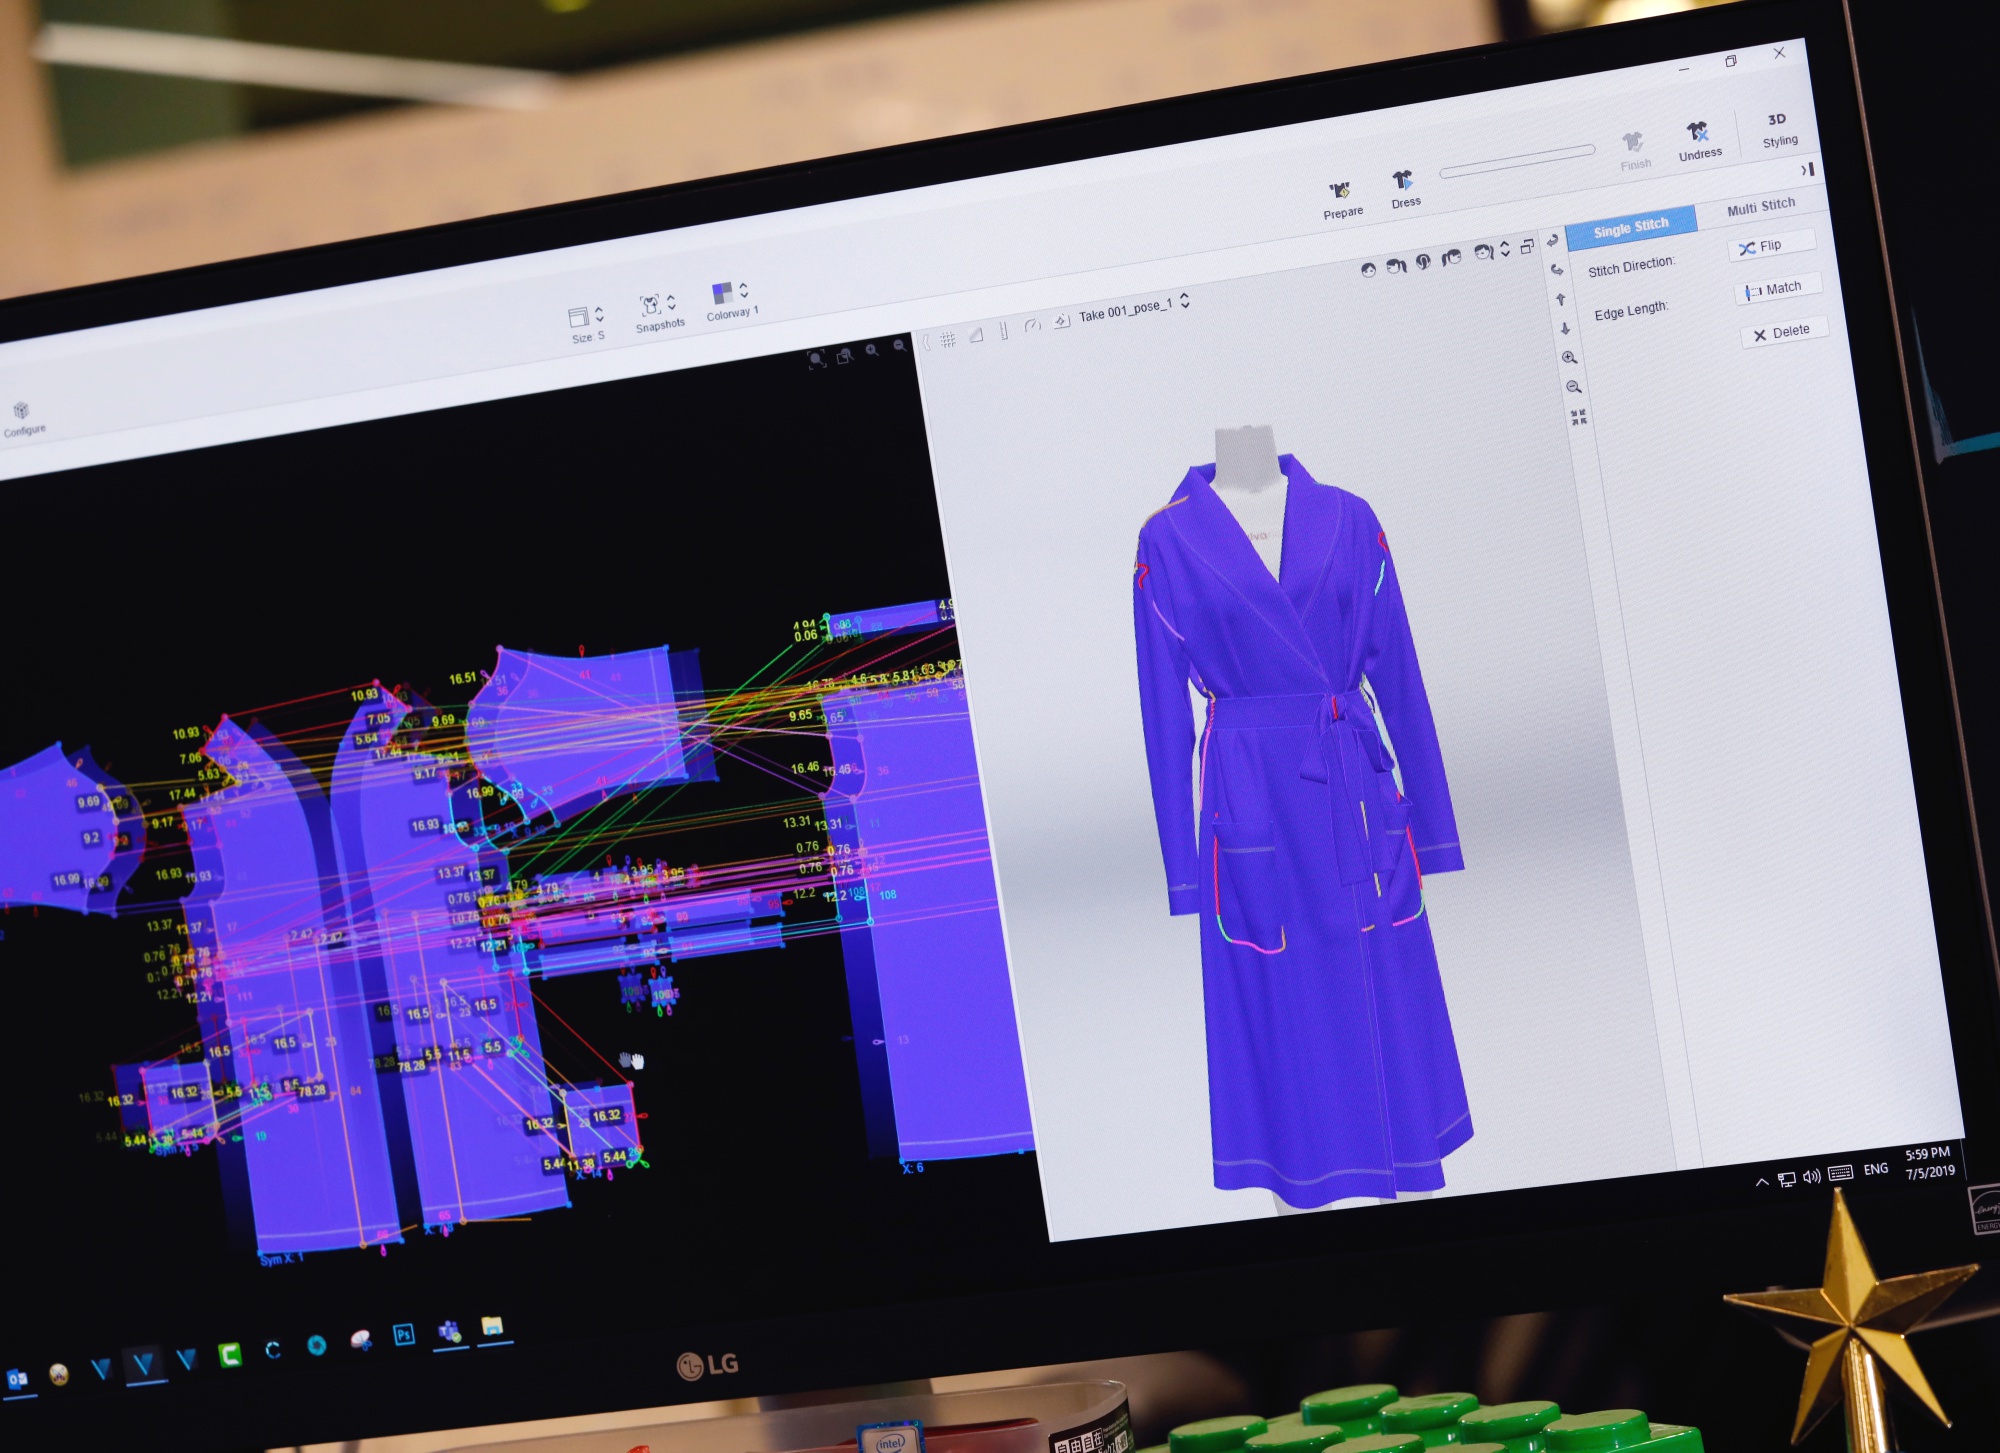Click the Dress garment icon

click(1403, 181)
